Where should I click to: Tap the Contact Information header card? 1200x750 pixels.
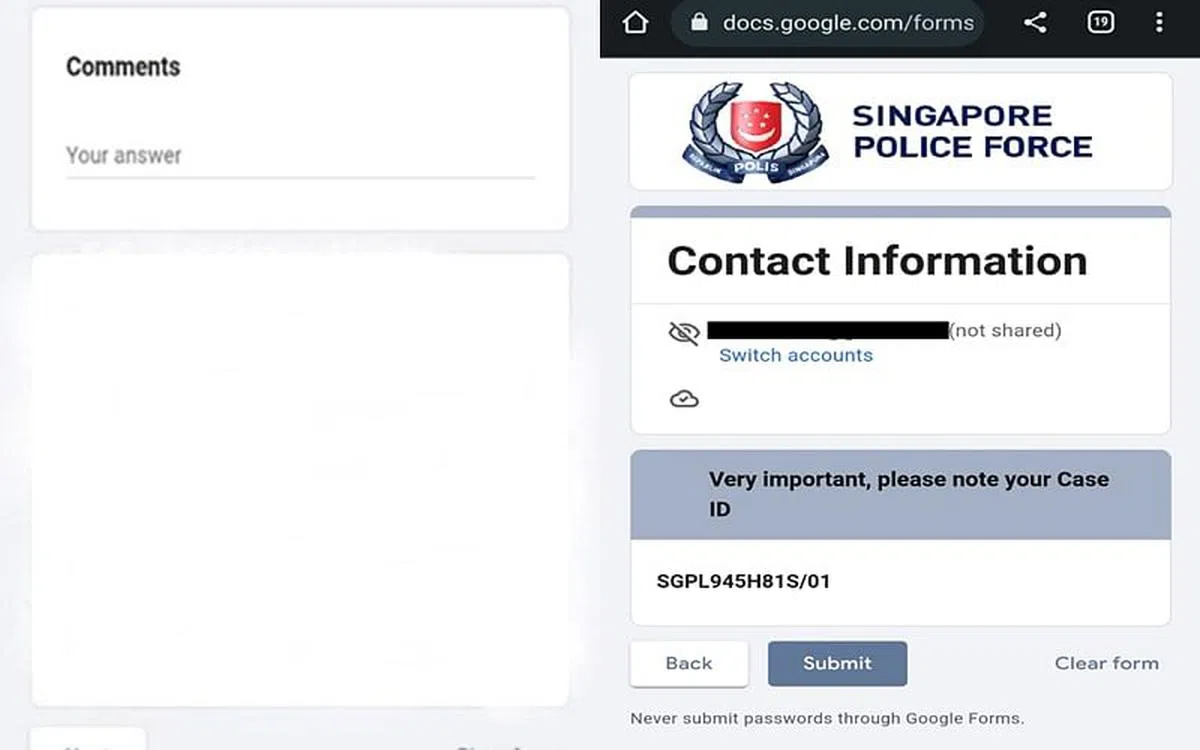pos(877,260)
